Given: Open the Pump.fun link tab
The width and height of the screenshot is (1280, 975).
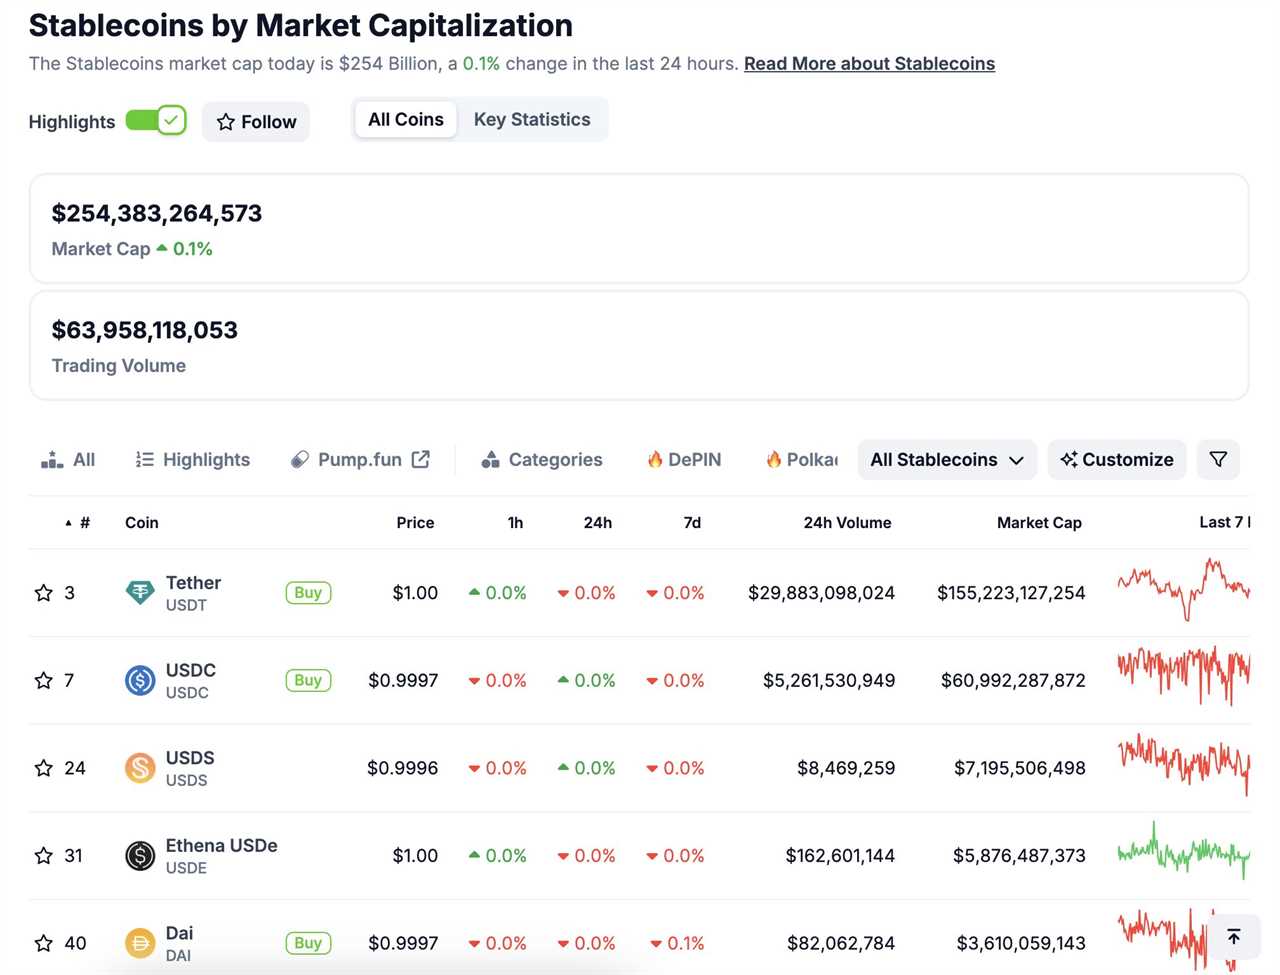Looking at the screenshot, I should (x=360, y=459).
